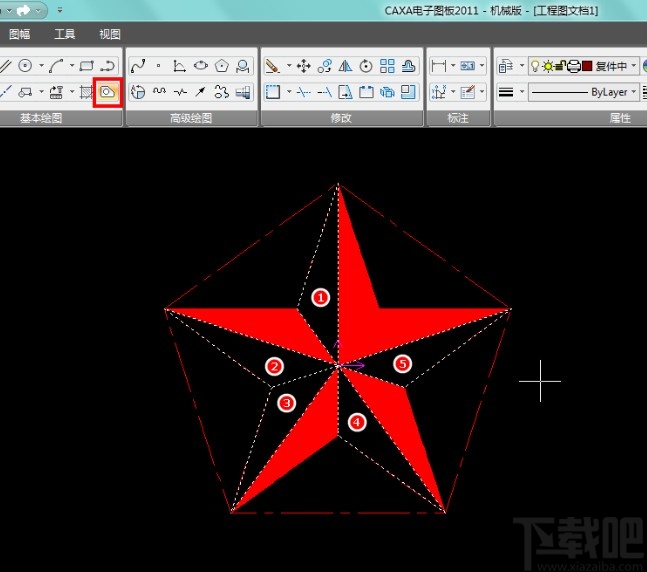Expand the layer name dropdown

(634, 66)
